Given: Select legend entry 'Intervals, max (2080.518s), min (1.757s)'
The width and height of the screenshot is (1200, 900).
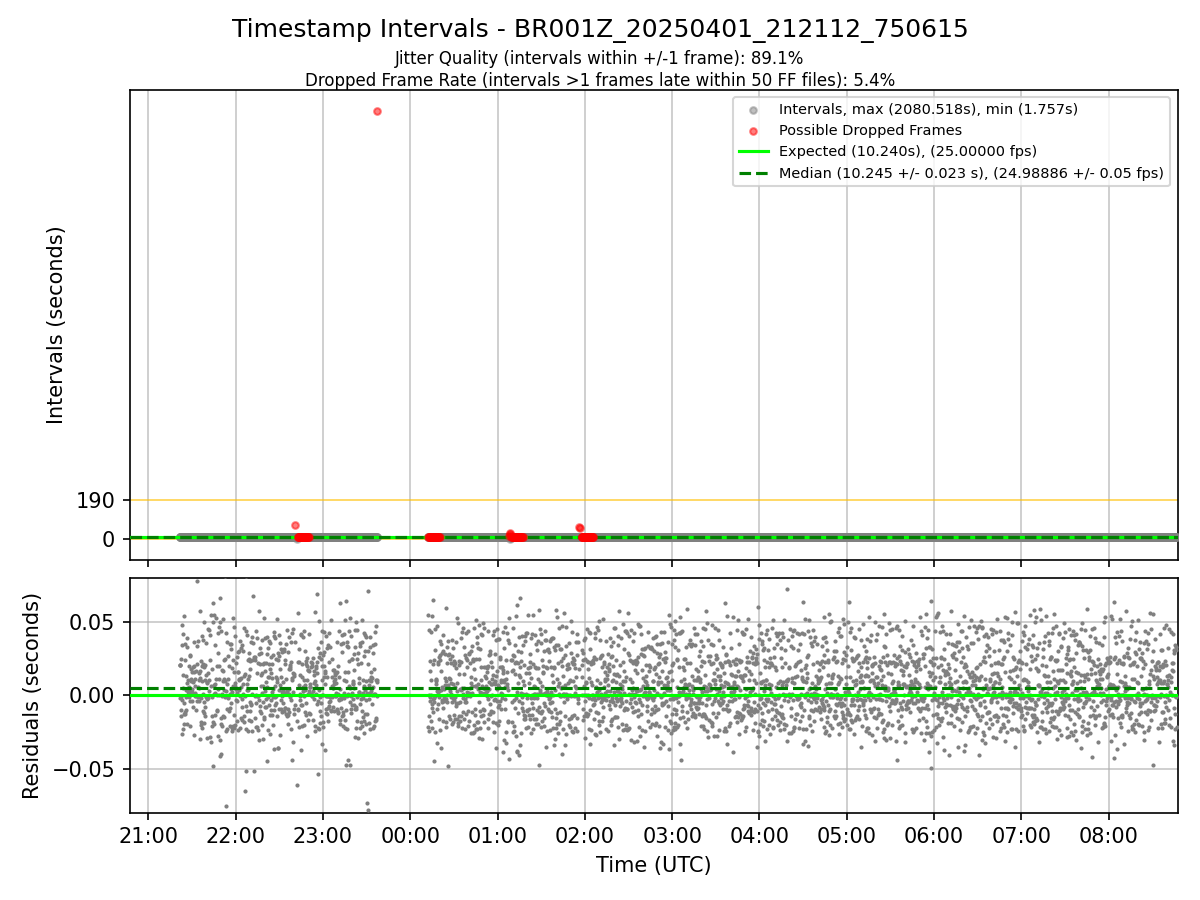Looking at the screenshot, I should pyautogui.click(x=928, y=109).
